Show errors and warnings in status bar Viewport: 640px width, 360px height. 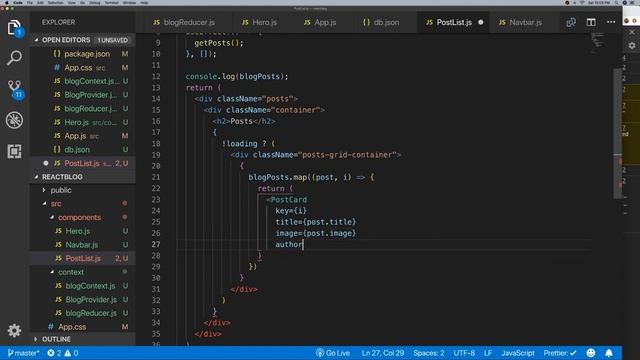pyautogui.click(x=62, y=353)
